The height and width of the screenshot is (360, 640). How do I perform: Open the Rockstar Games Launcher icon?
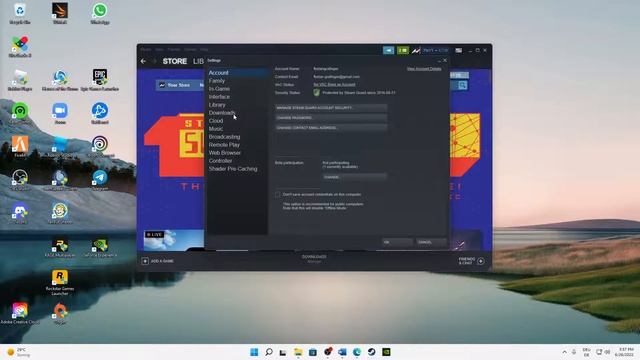click(60, 282)
